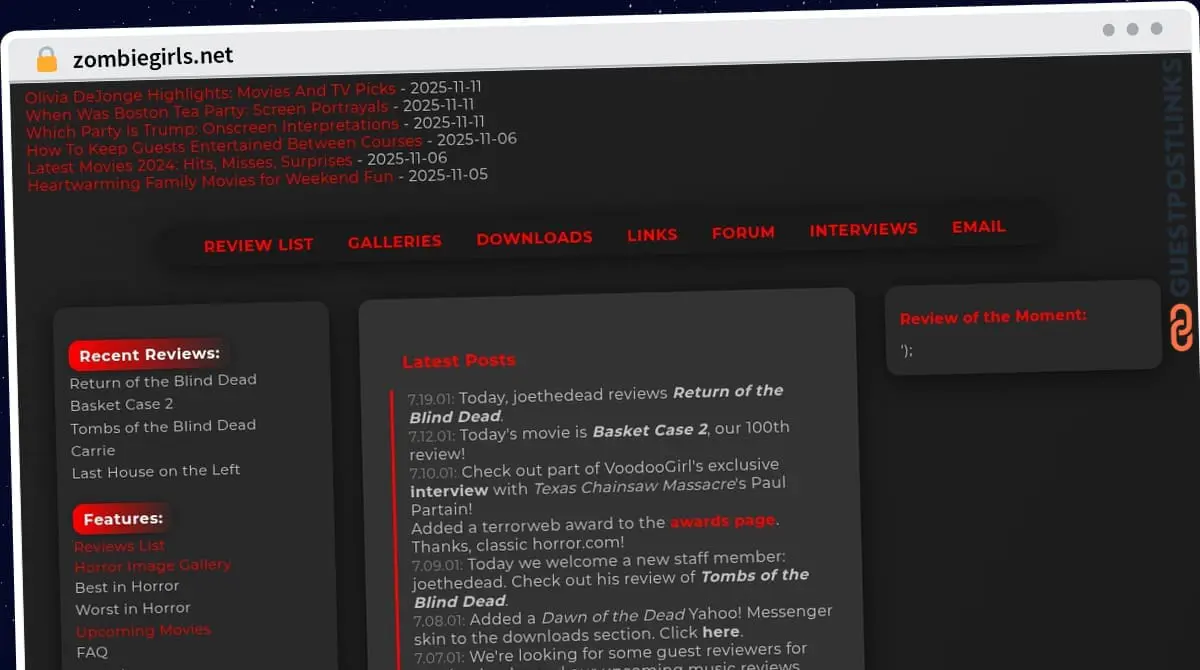Click the orange chain link icon
1200x670 pixels.
1181,329
